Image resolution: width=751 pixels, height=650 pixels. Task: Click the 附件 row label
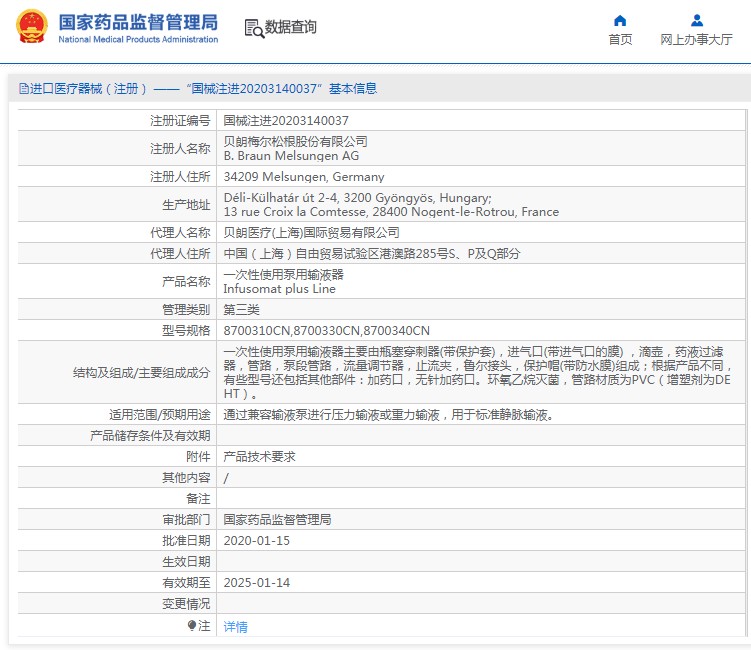pyautogui.click(x=198, y=456)
